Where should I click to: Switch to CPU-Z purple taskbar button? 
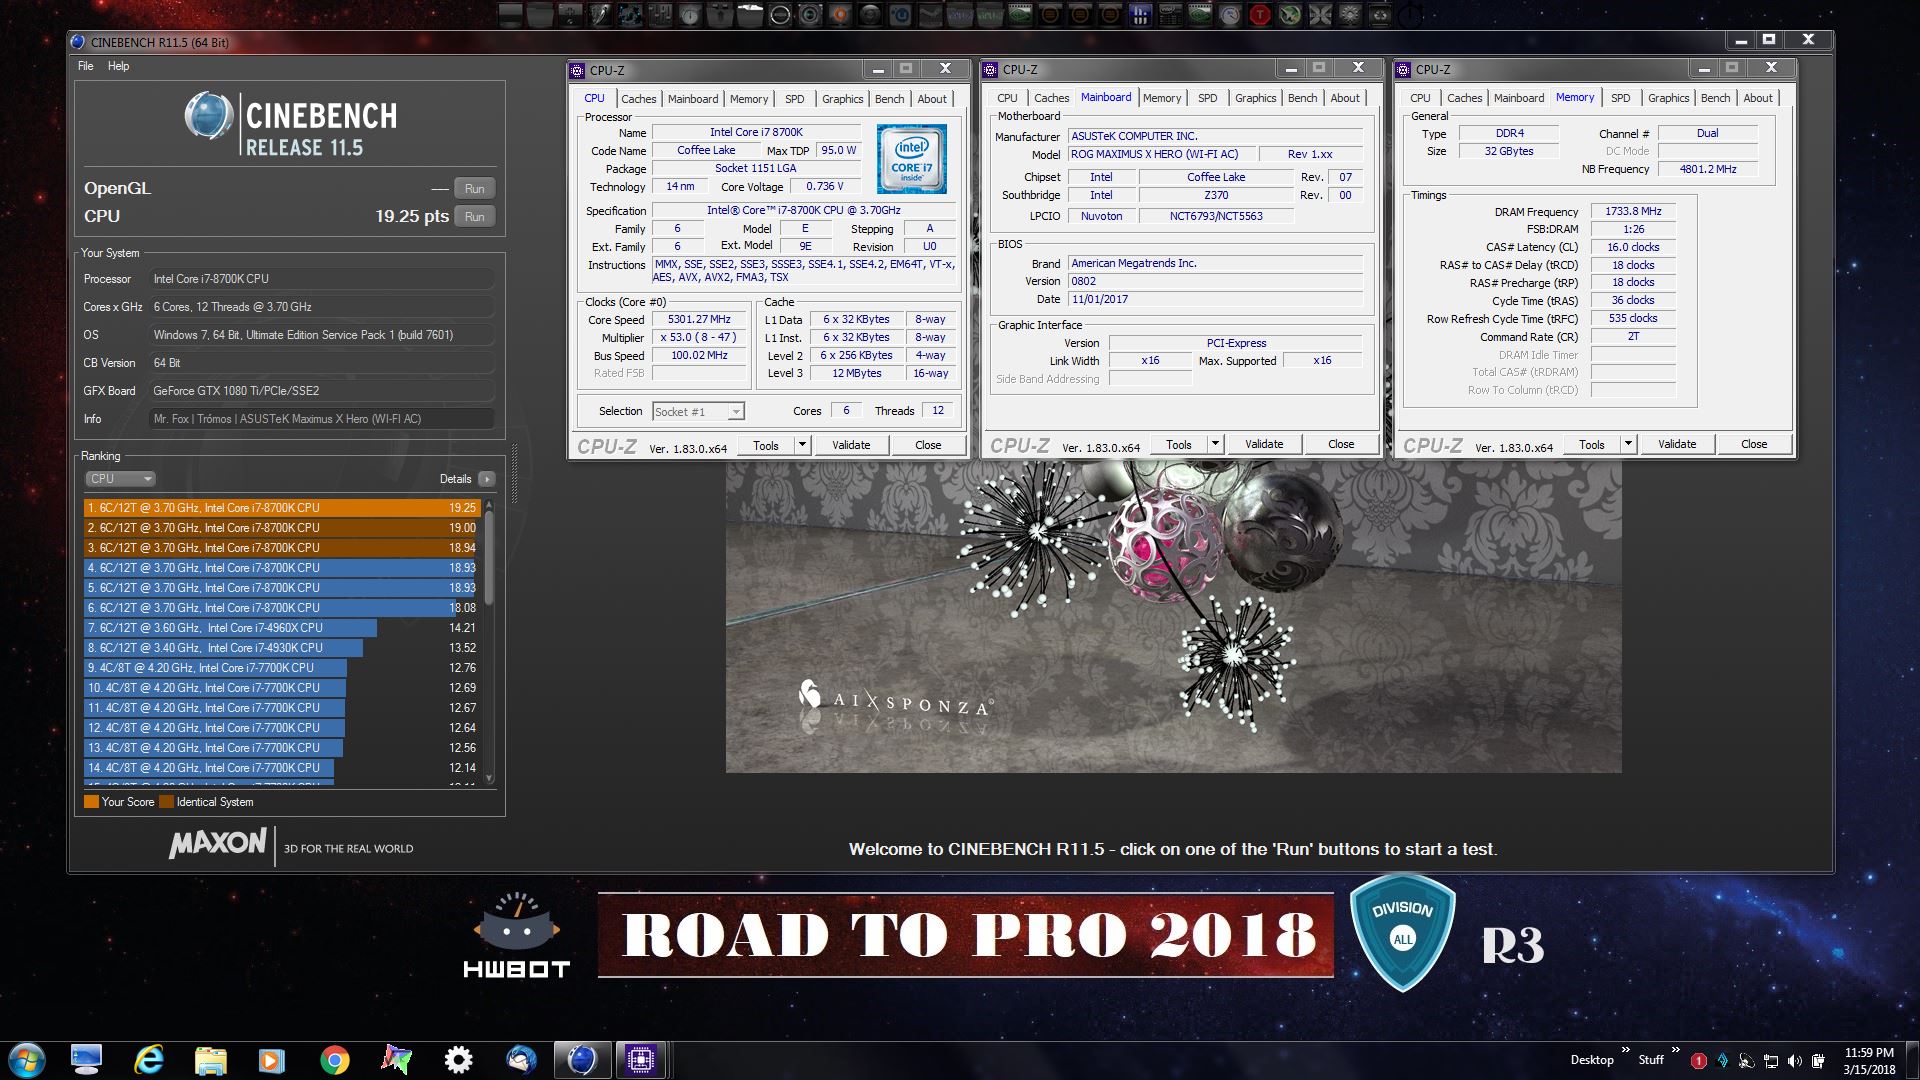(641, 1059)
